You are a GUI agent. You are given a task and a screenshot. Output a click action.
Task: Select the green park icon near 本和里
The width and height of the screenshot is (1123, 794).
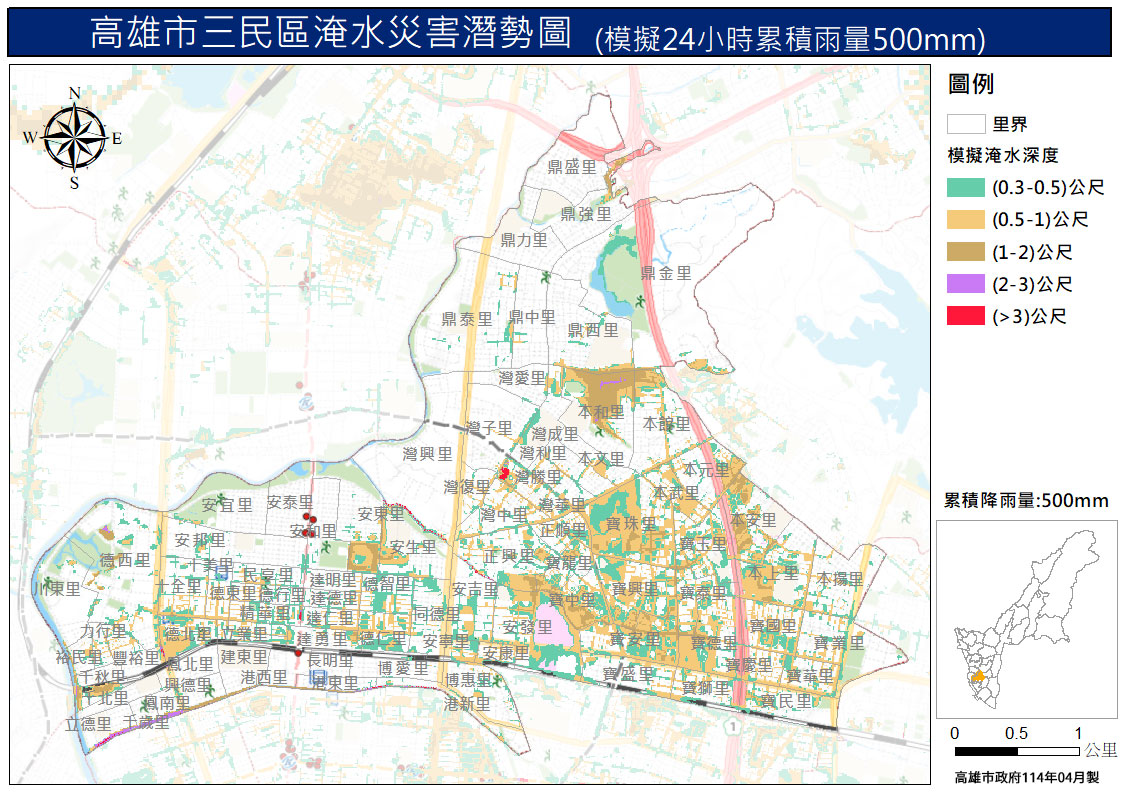pos(599,431)
